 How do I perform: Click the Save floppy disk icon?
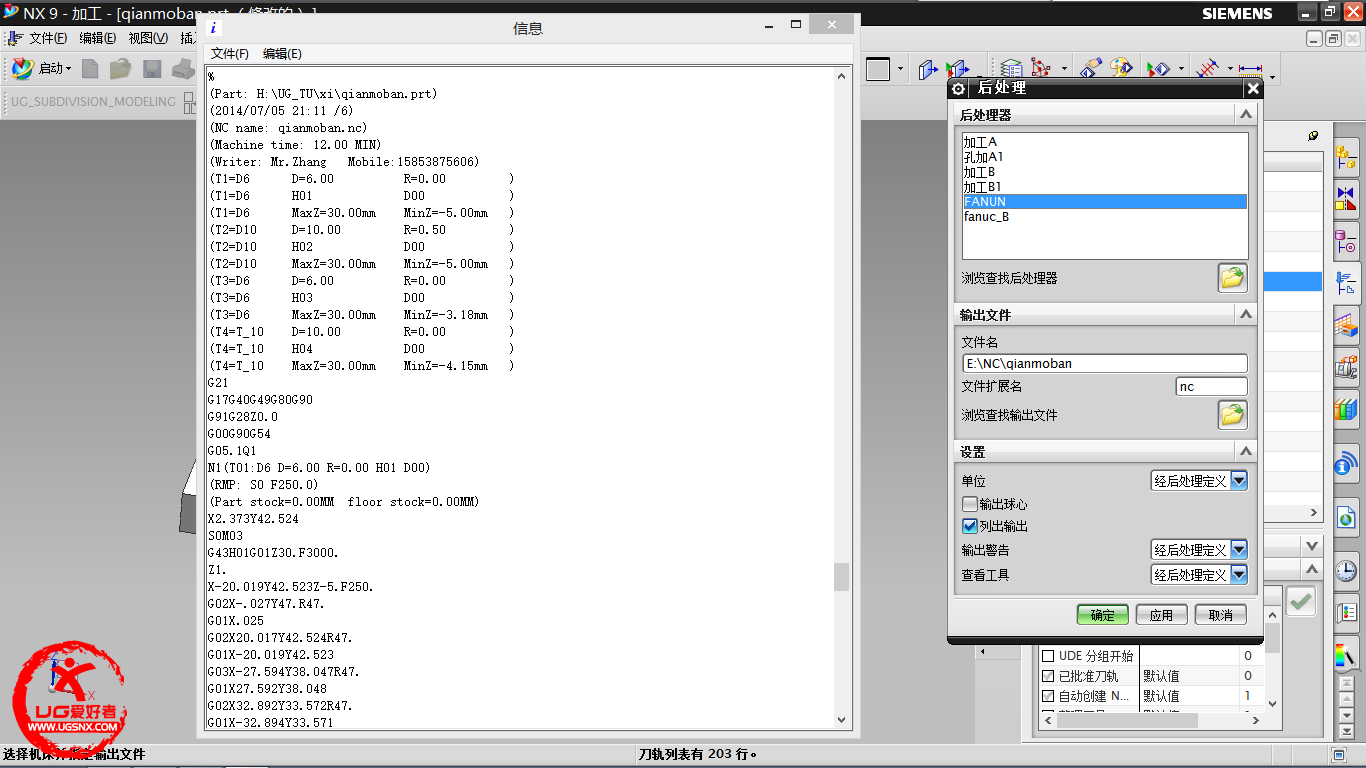pos(152,68)
